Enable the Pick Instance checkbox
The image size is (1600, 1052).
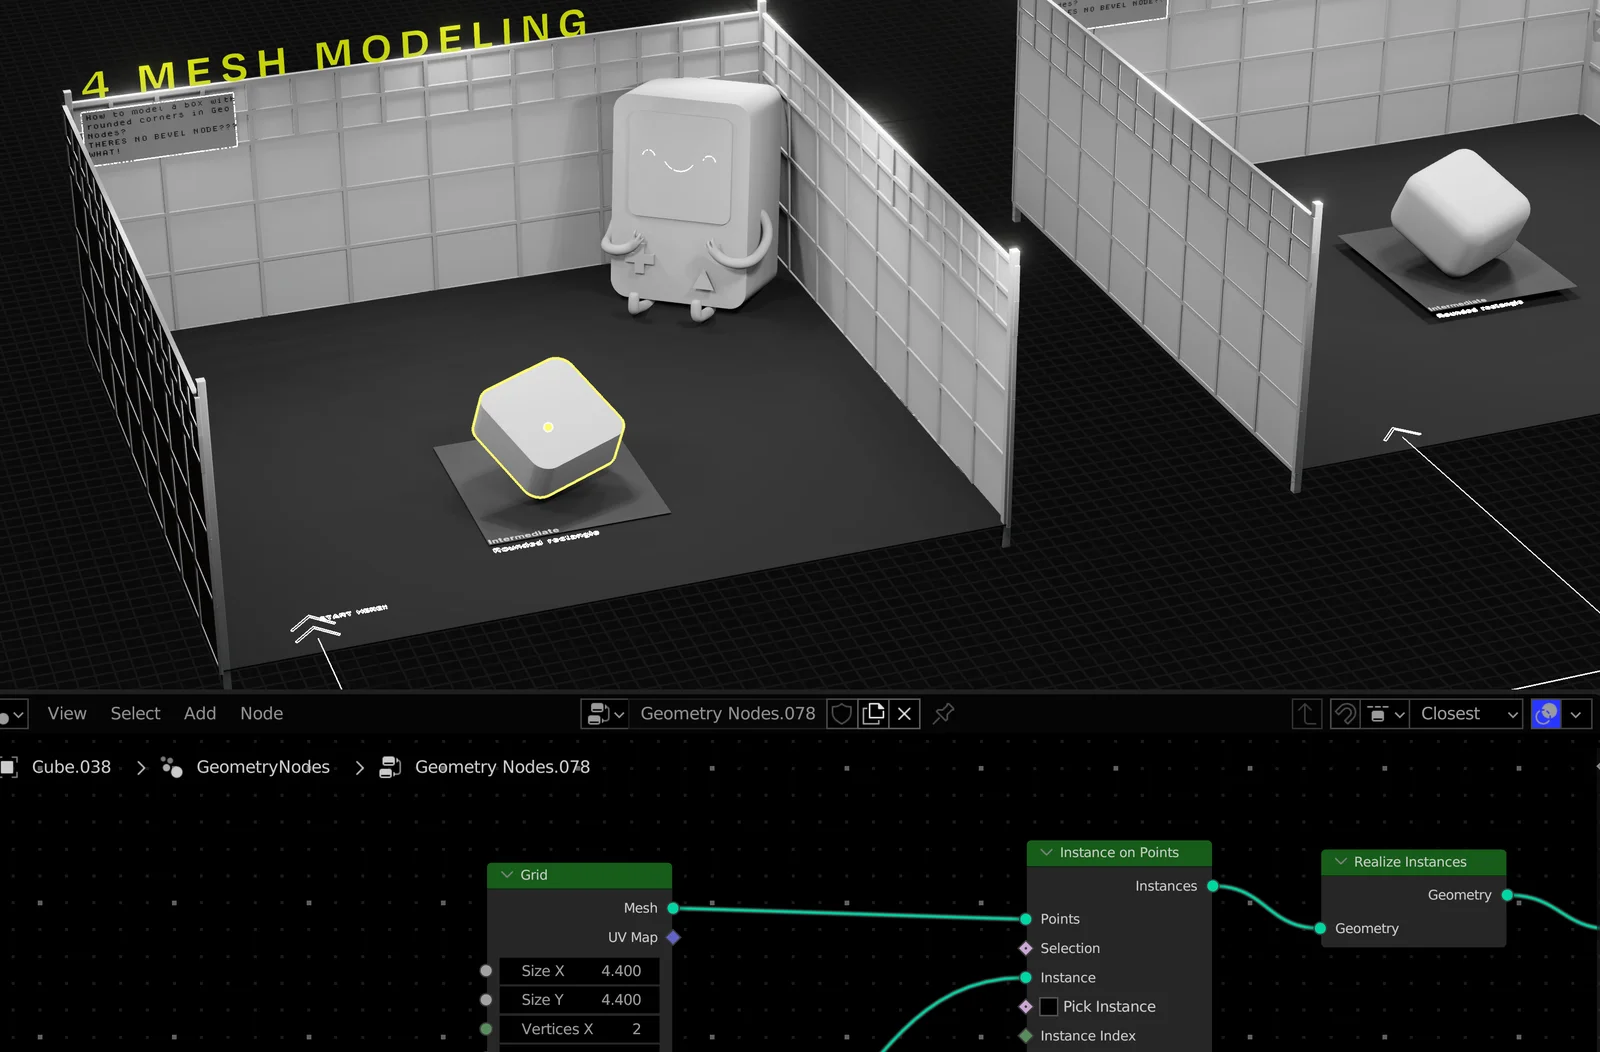click(1048, 1006)
